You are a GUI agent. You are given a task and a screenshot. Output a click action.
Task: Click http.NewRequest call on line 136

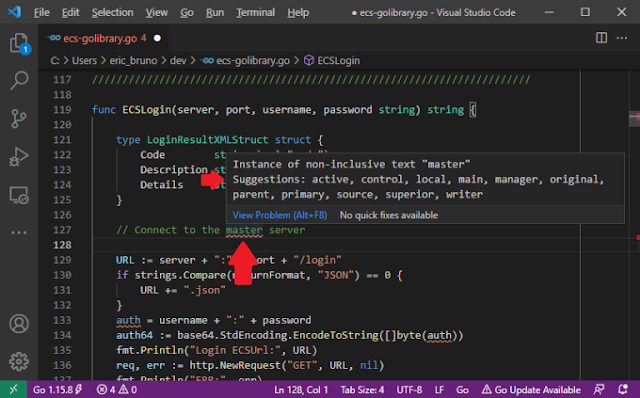pyautogui.click(x=236, y=365)
